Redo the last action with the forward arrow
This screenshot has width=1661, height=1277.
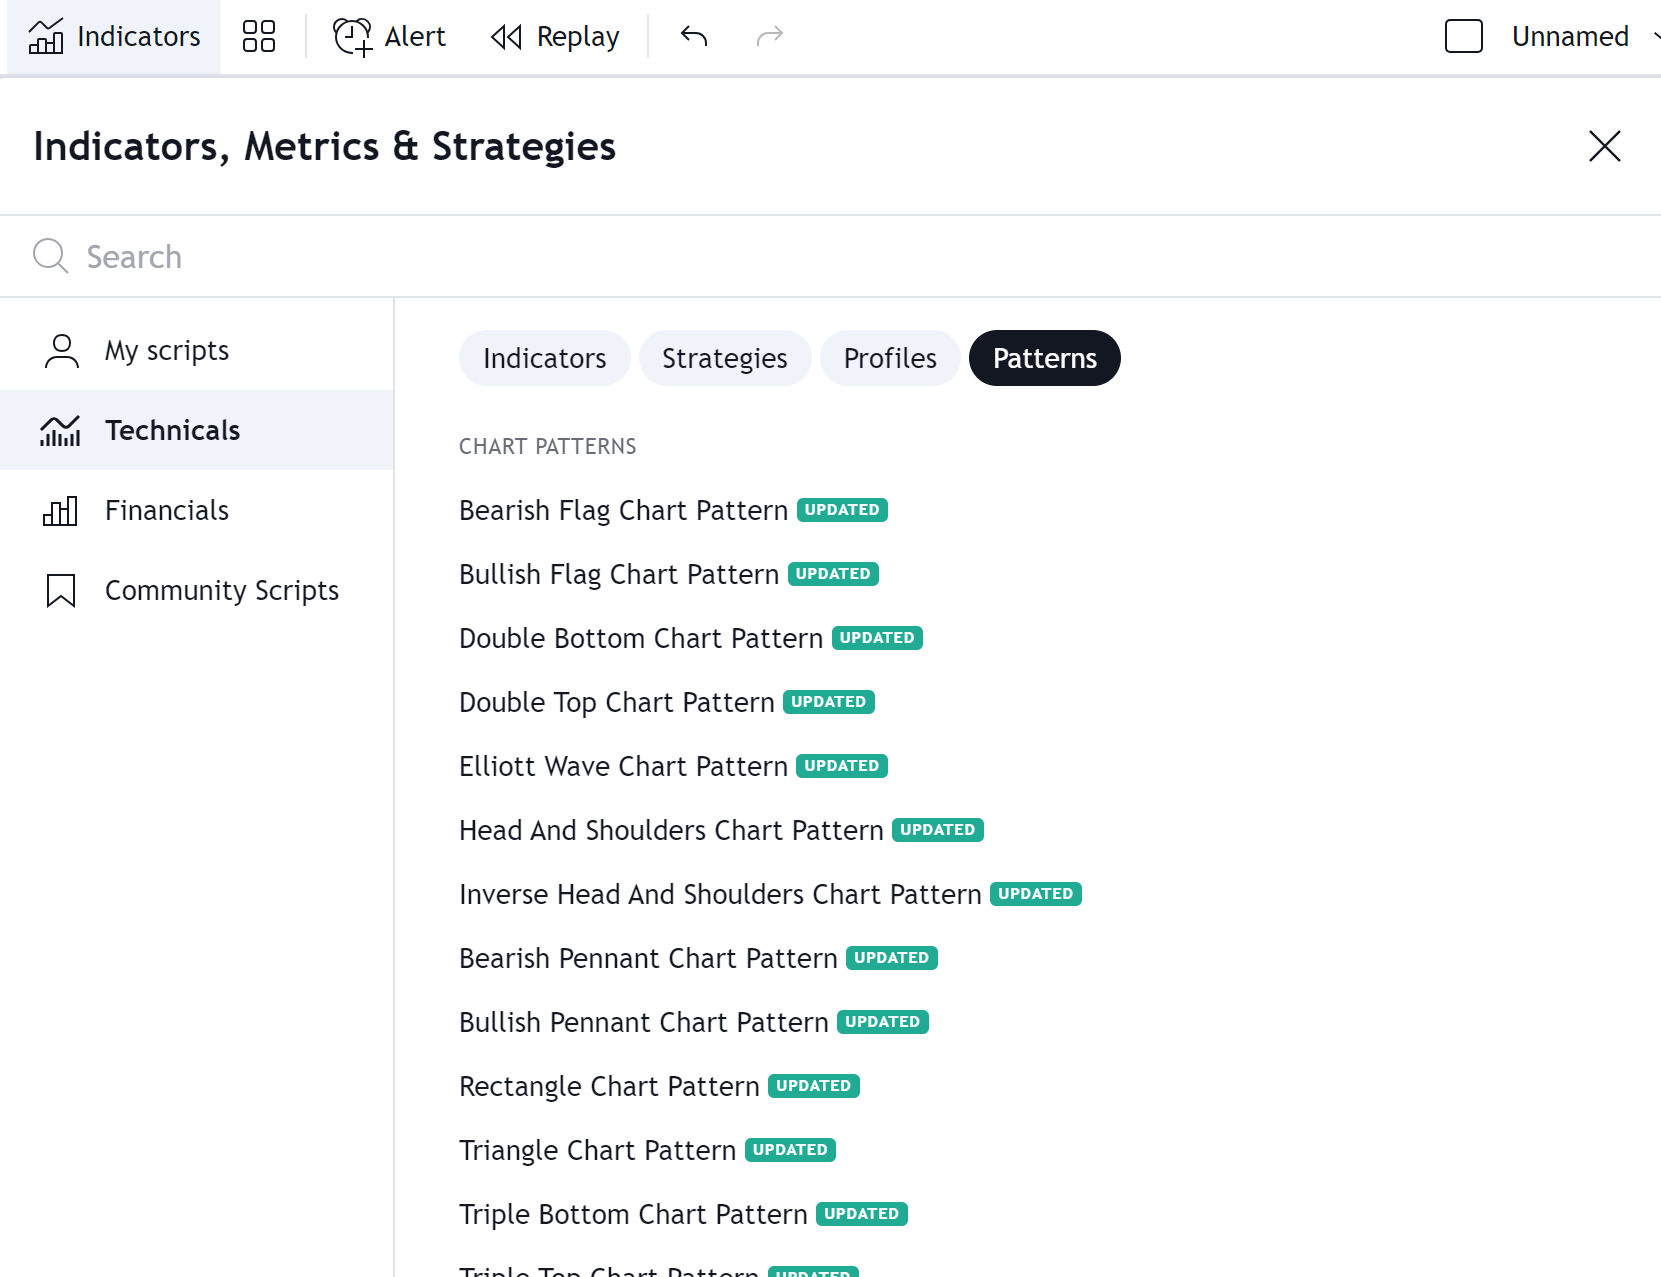click(770, 36)
